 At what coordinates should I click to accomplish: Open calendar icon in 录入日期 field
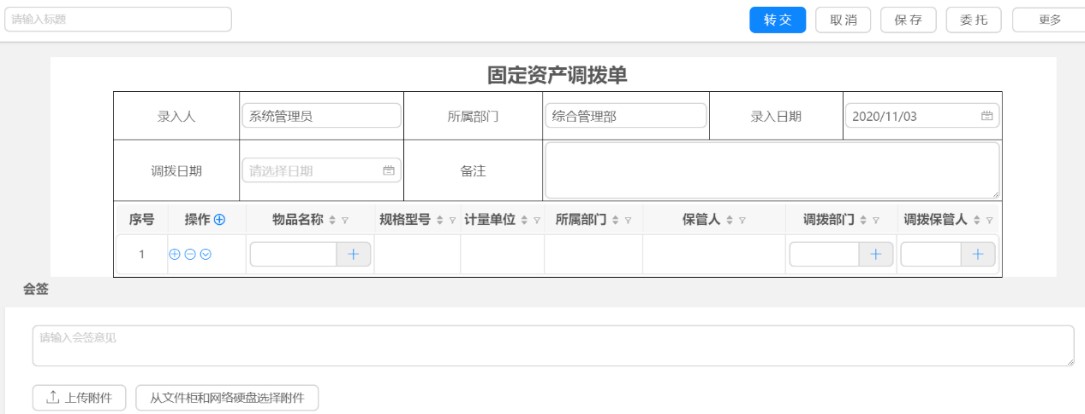click(x=987, y=116)
